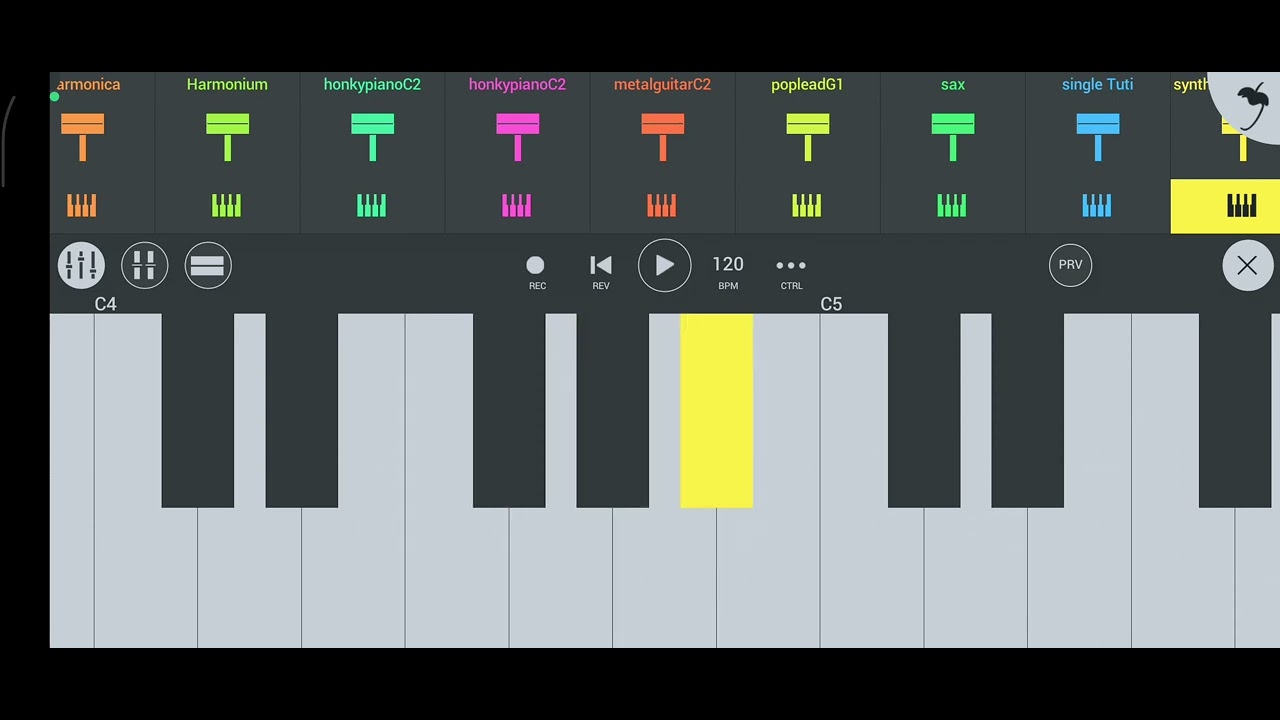Select the orange armonica channel icon
Viewport: 1280px width, 720px height.
82,137
